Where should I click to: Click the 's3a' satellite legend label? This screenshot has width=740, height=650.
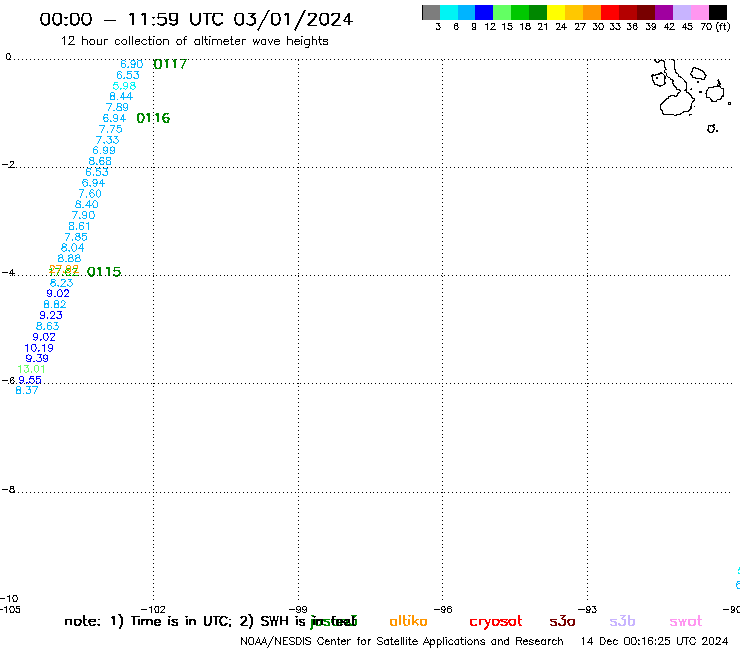pyautogui.click(x=562, y=621)
